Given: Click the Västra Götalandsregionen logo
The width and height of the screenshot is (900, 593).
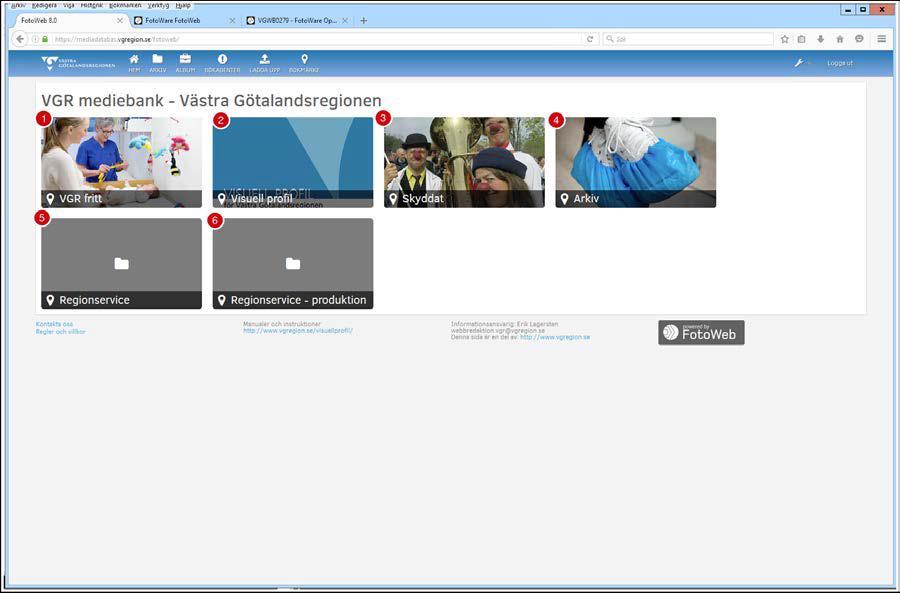Looking at the screenshot, I should tap(78, 63).
